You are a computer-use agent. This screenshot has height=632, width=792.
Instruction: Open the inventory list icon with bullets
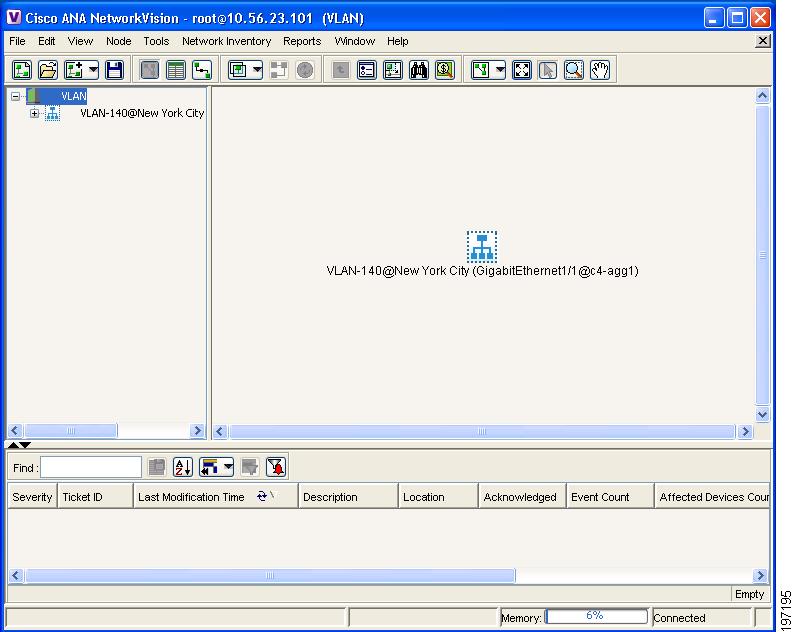tap(367, 70)
